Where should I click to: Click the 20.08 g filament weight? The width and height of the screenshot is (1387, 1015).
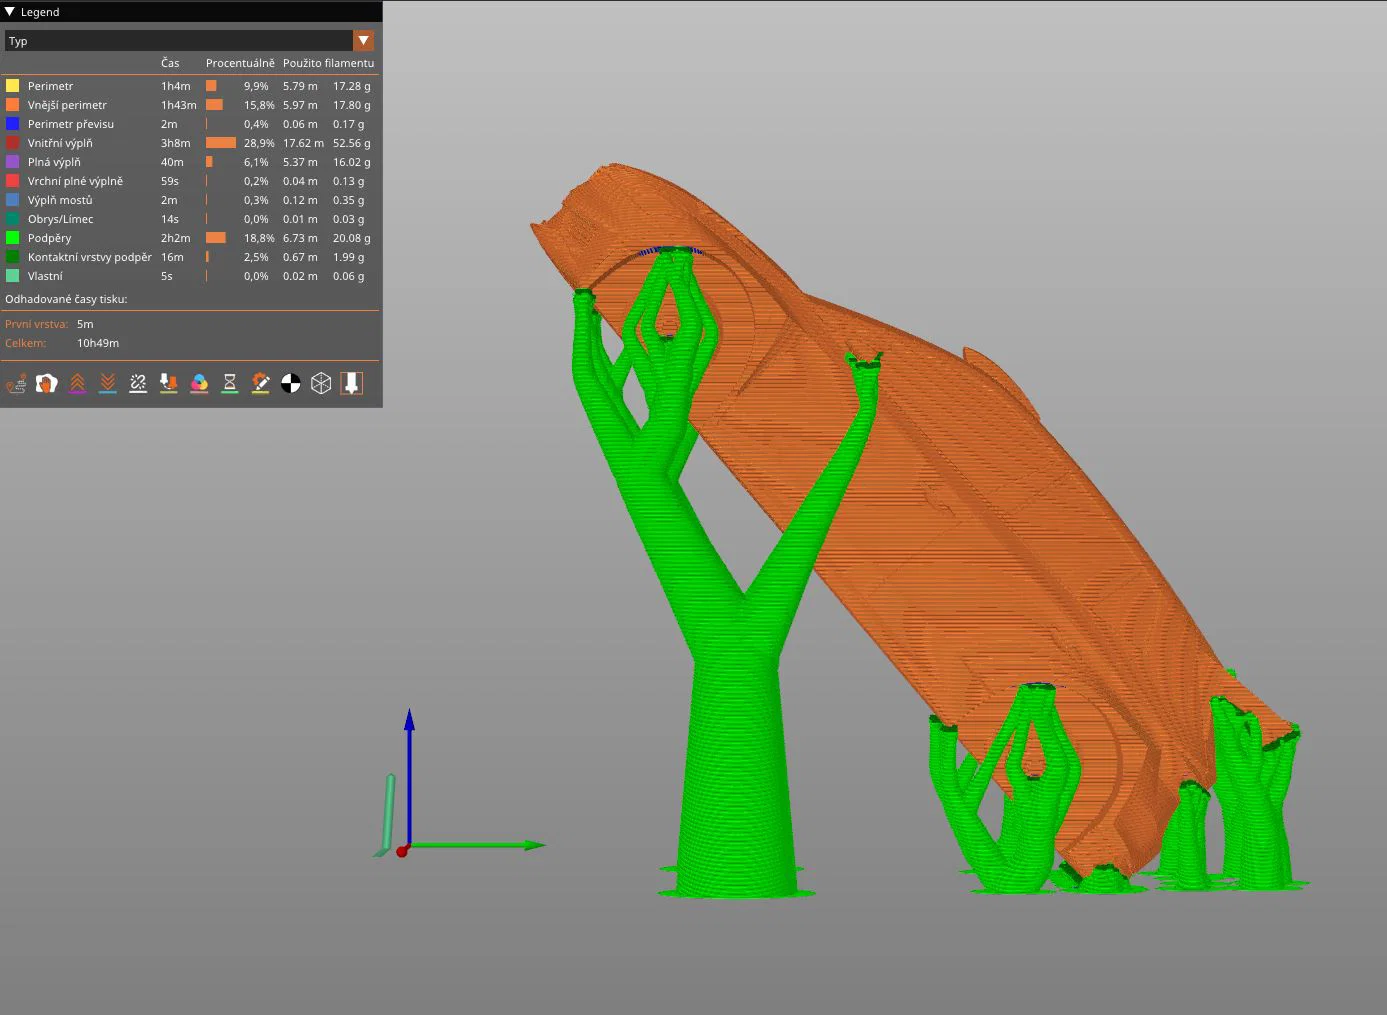(351, 238)
